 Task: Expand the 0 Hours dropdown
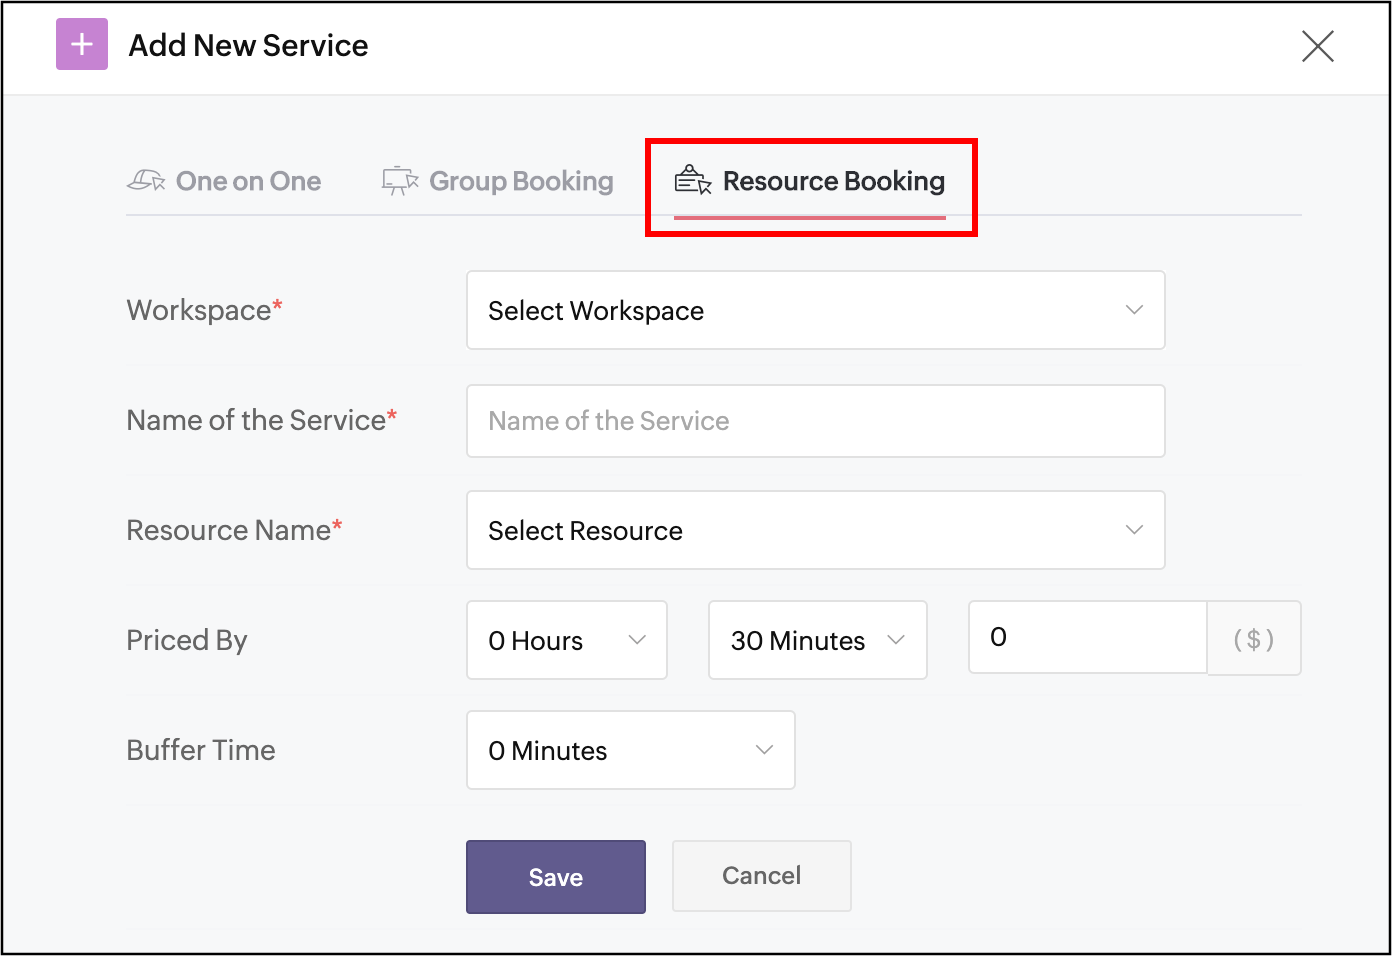566,640
